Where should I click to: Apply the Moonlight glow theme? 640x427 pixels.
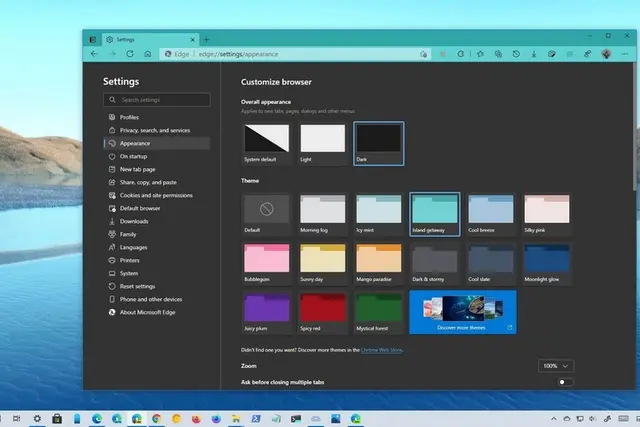(547, 263)
